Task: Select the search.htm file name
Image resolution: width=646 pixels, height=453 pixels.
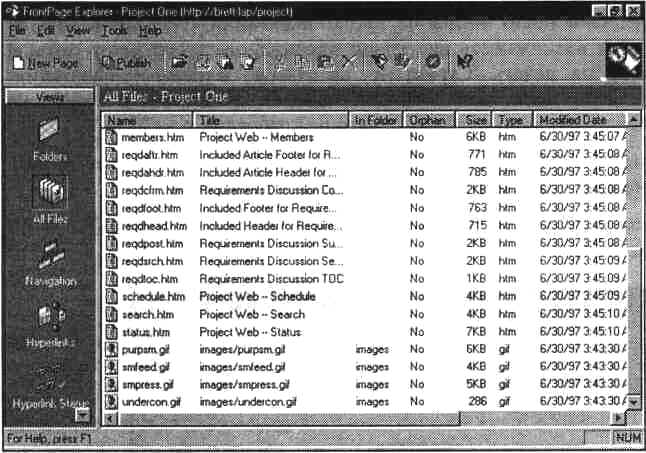Action: tap(147, 315)
